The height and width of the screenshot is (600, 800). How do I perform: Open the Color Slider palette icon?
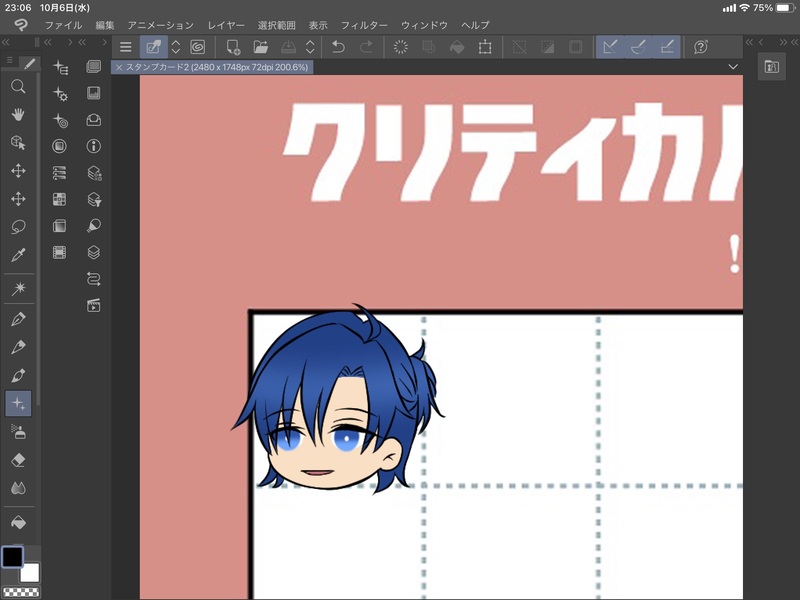coord(60,173)
